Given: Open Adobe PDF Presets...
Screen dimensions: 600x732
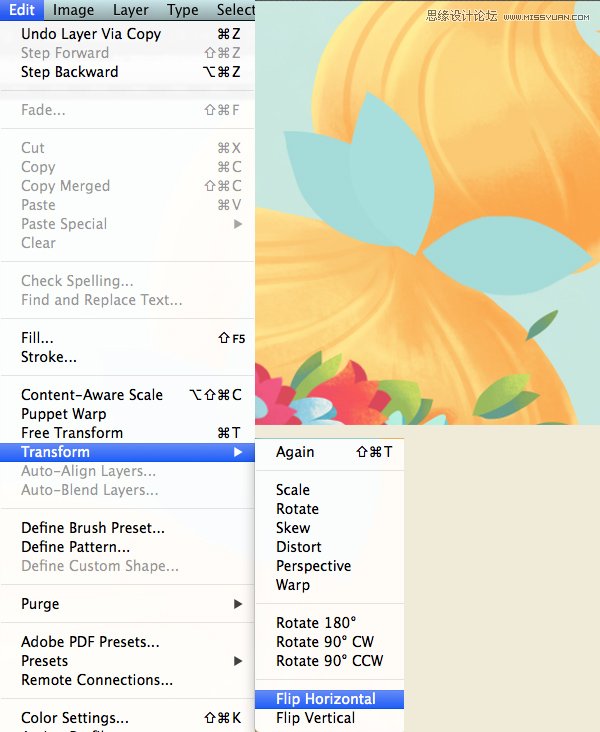Looking at the screenshot, I should pyautogui.click(x=127, y=642).
